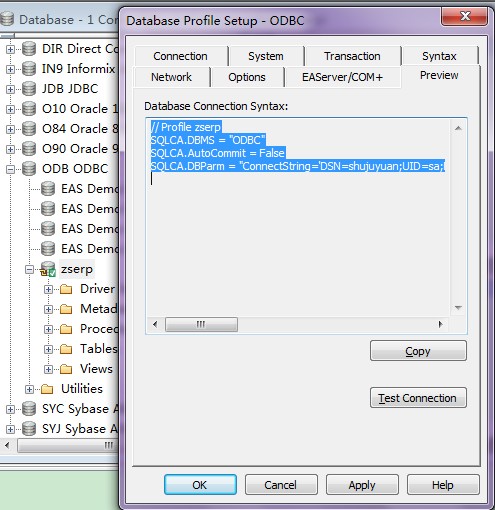Screen dimensions: 495x510
Task: Switch to the System tab
Action: (266, 56)
